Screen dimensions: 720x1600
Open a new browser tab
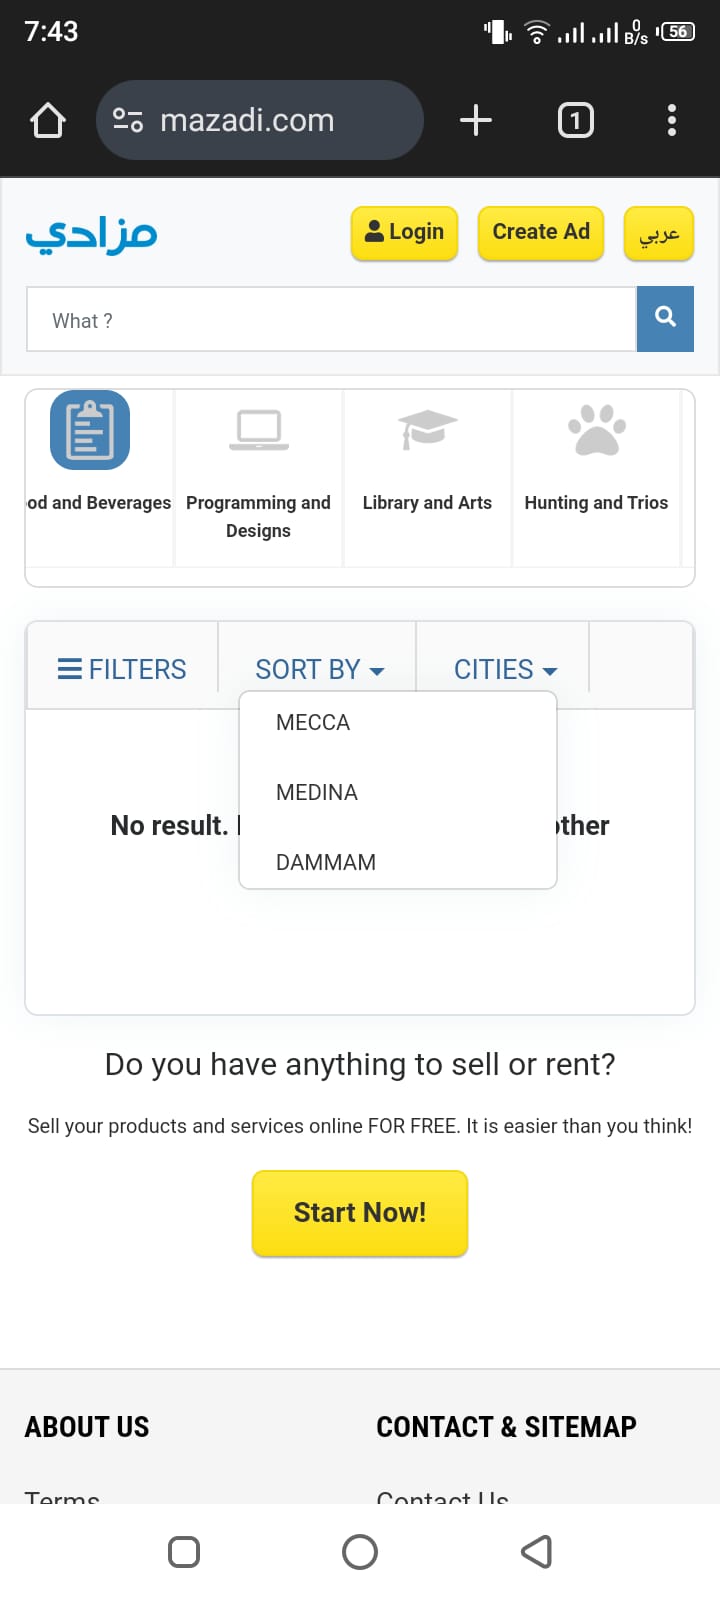pyautogui.click(x=476, y=121)
